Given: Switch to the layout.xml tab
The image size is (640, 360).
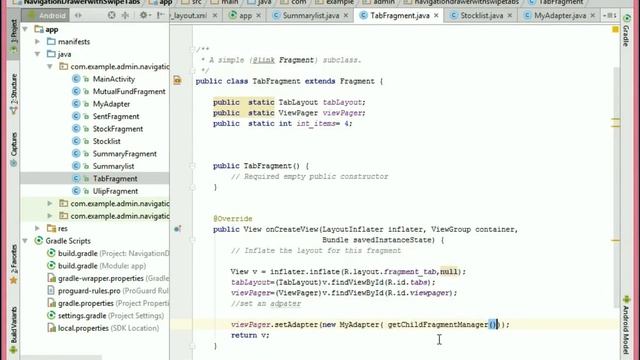Looking at the screenshot, I should 189,16.
